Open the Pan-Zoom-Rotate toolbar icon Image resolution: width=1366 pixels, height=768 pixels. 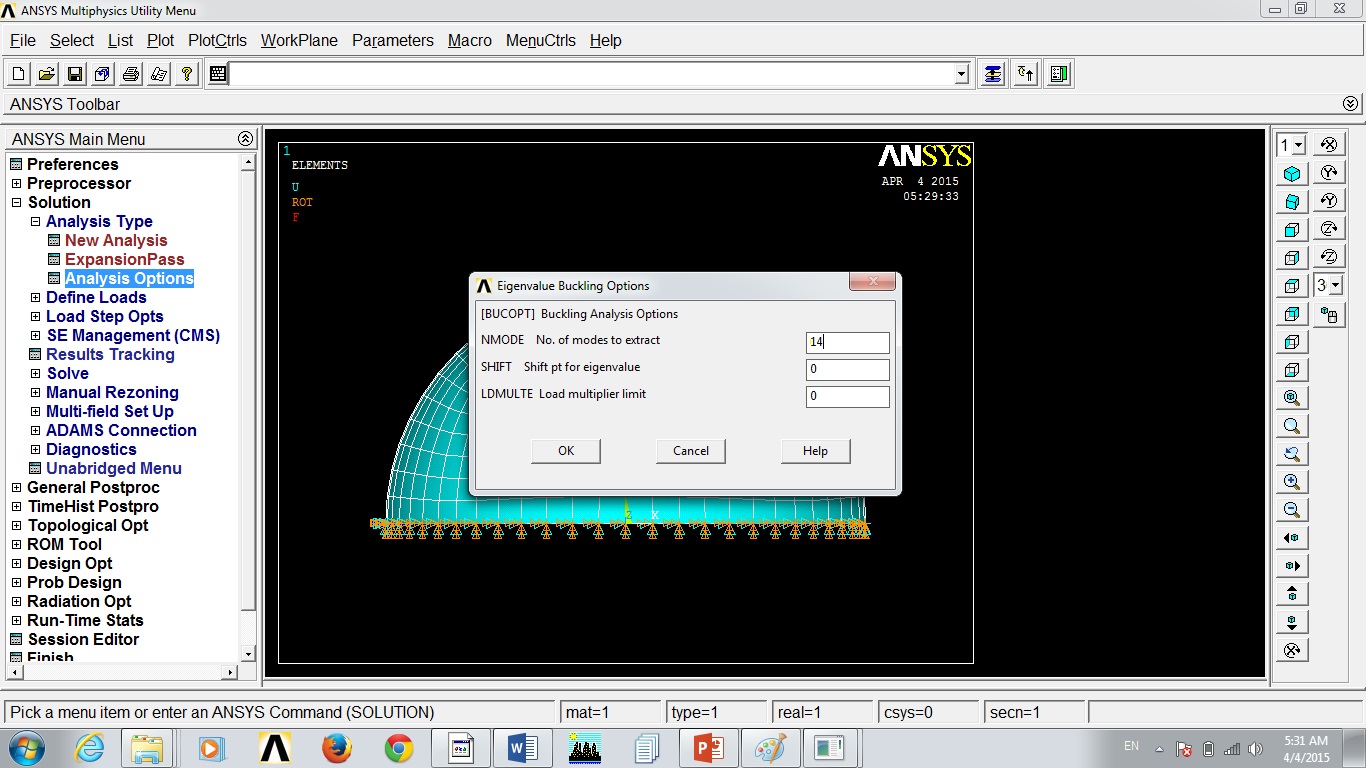(103, 74)
